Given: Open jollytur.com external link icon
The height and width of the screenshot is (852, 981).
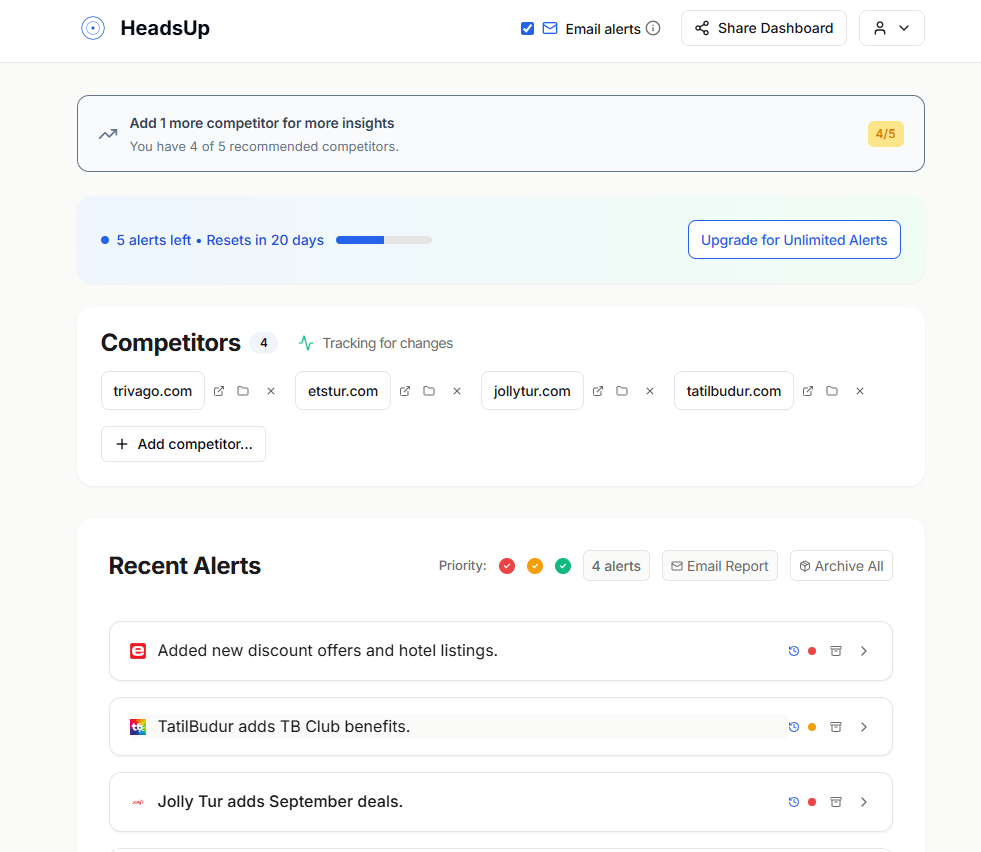Looking at the screenshot, I should pos(597,391).
